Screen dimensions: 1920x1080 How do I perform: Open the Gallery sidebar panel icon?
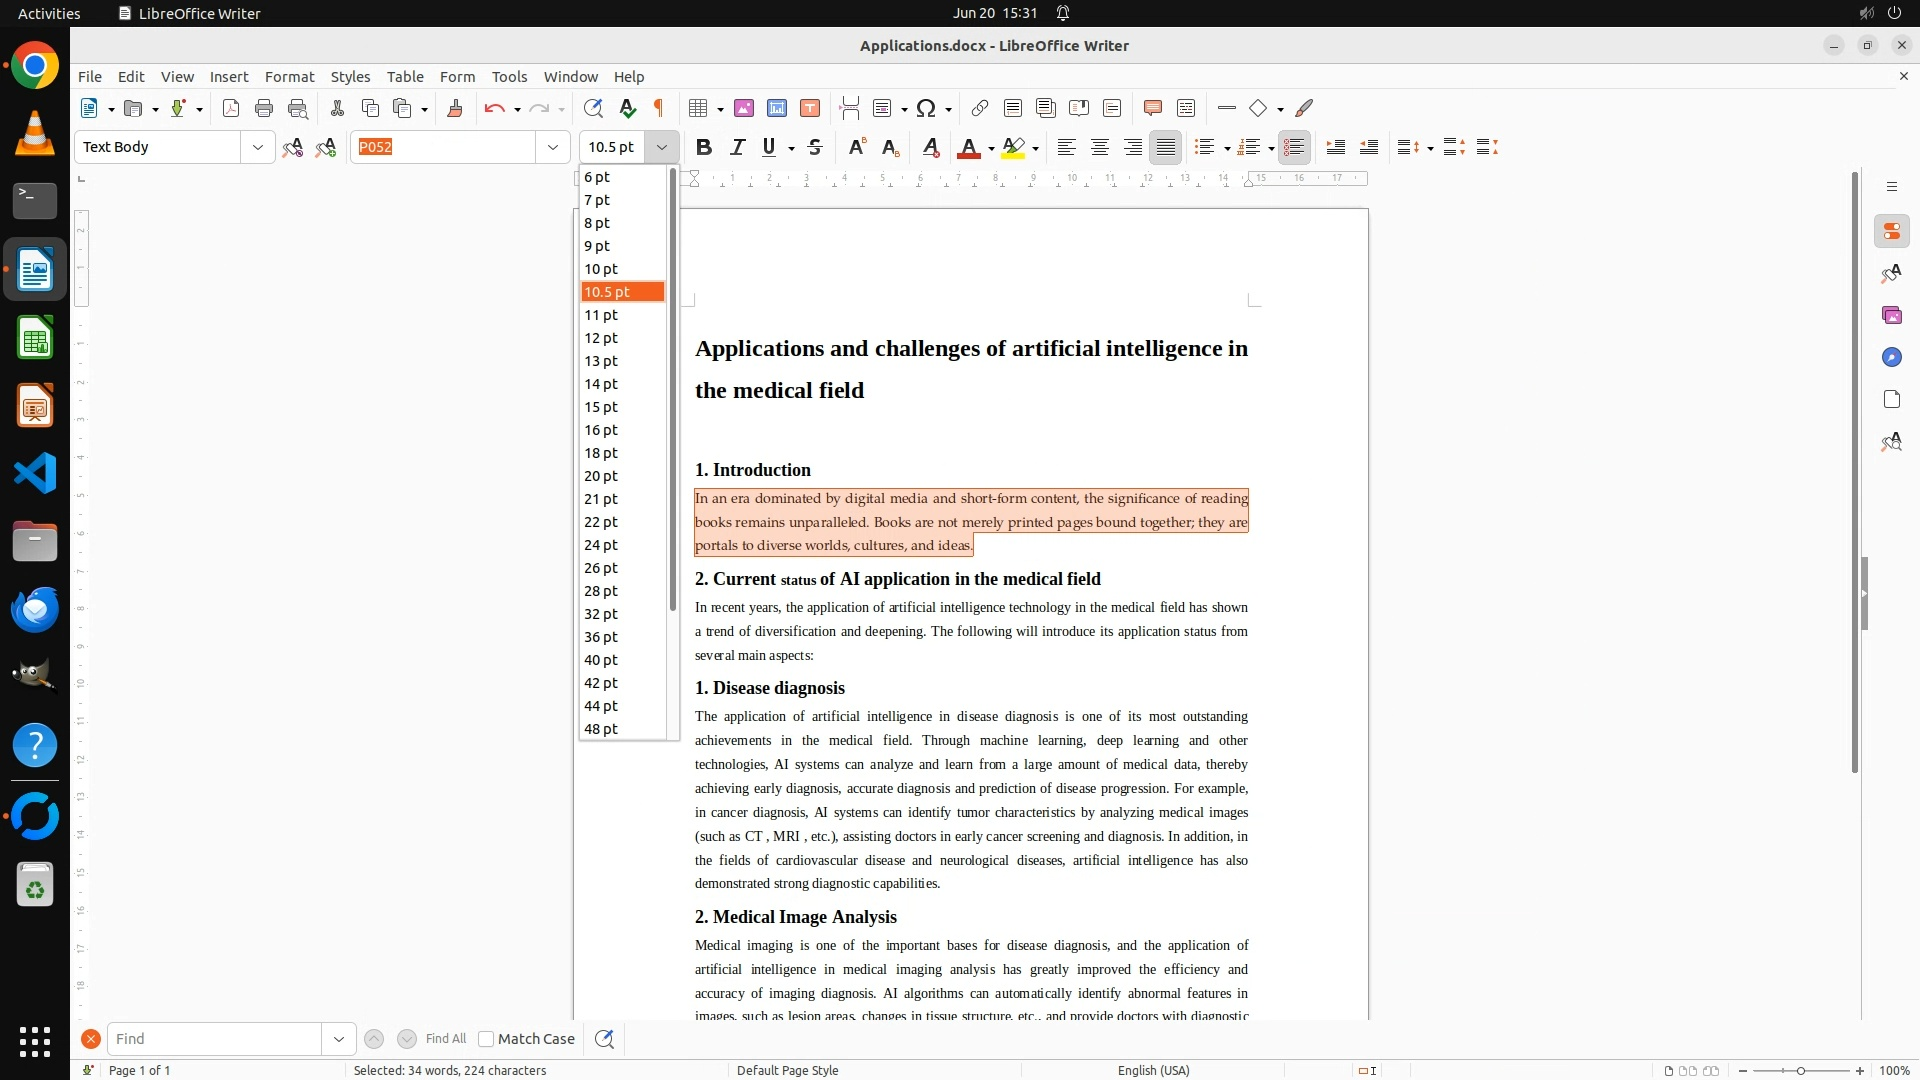coord(1891,315)
